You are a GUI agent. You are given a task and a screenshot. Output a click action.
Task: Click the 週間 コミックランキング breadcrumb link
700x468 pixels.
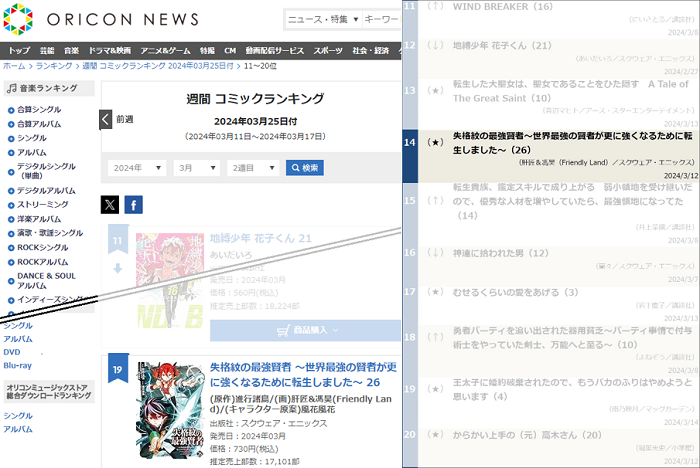pyautogui.click(x=158, y=66)
